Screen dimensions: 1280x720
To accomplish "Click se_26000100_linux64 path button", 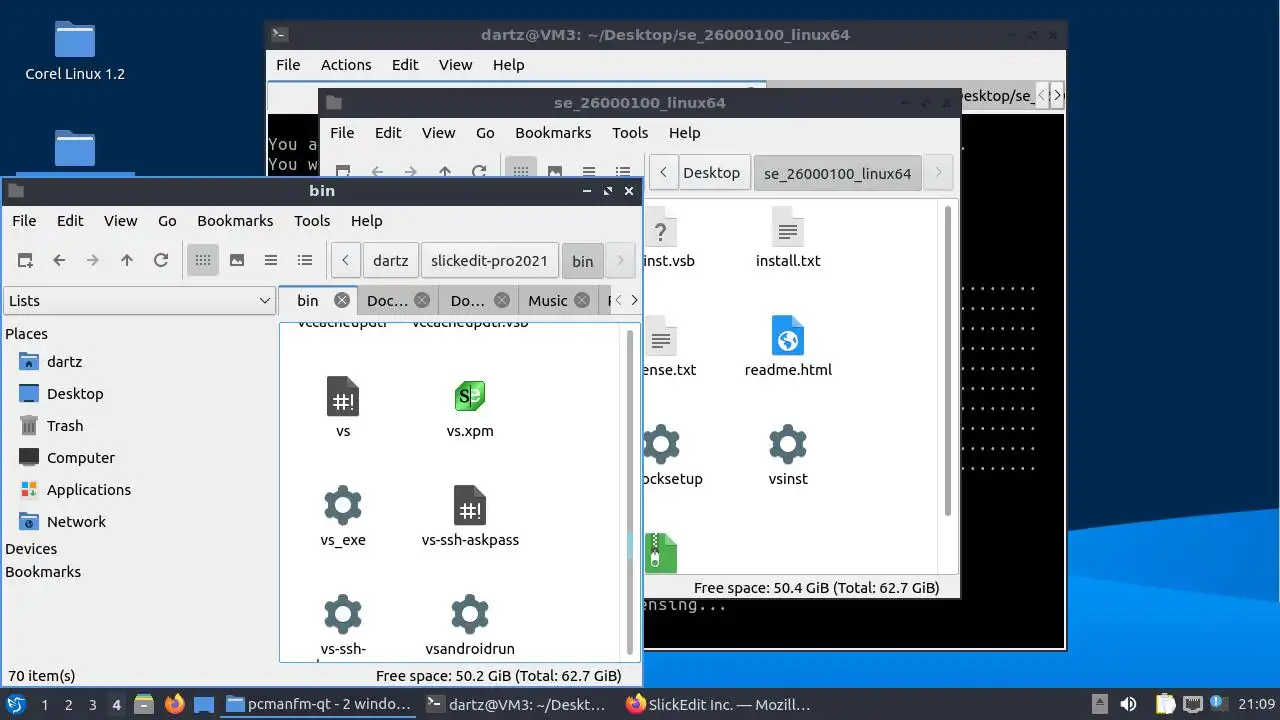I will click(x=837, y=173).
